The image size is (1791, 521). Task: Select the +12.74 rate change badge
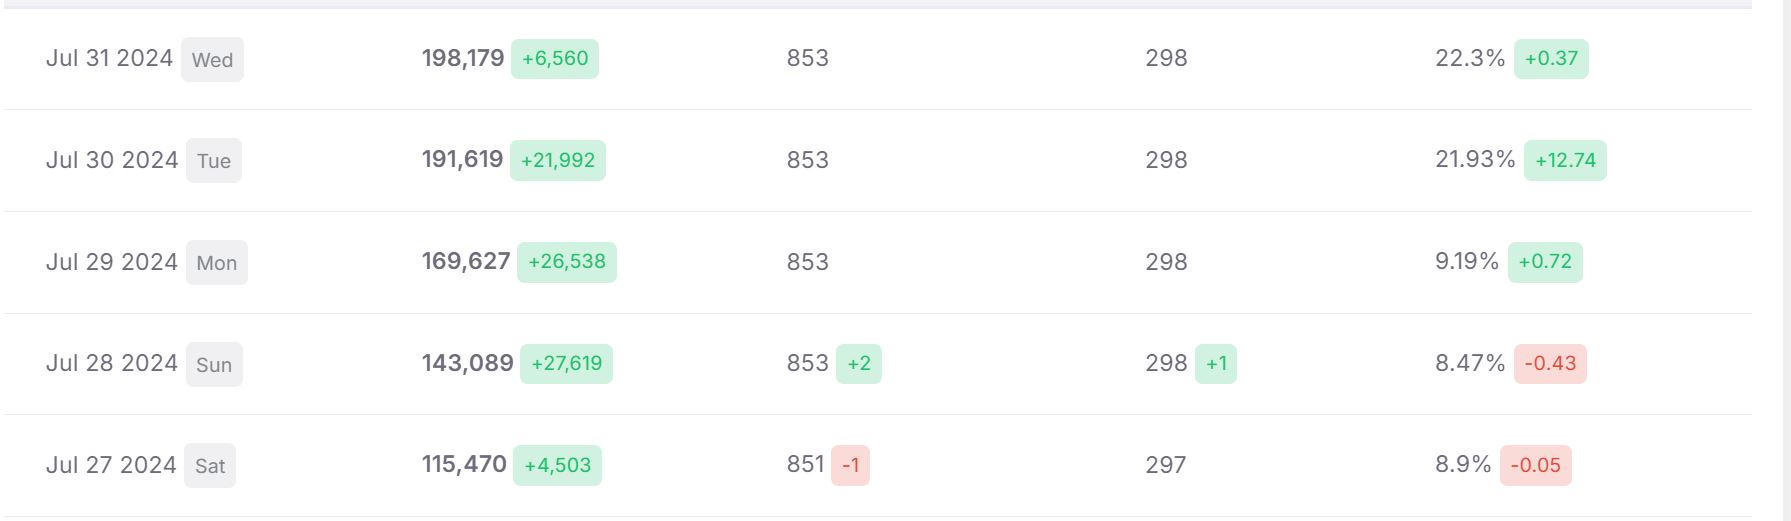click(x=1565, y=161)
